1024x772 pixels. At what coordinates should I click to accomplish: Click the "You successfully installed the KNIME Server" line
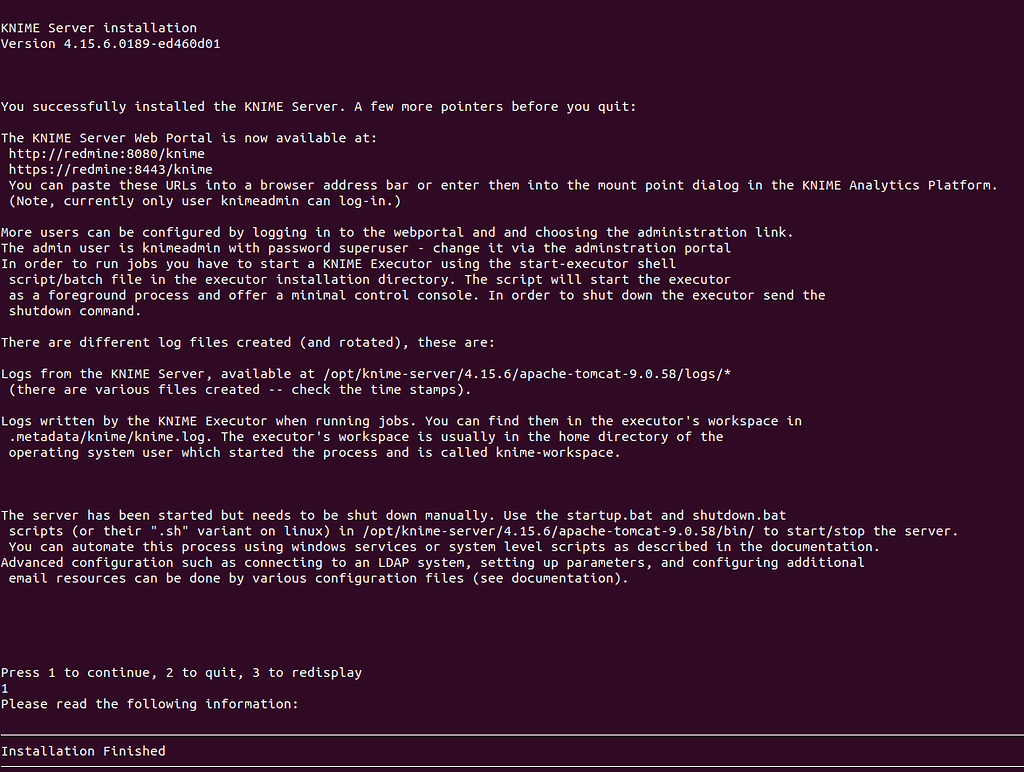click(x=318, y=107)
